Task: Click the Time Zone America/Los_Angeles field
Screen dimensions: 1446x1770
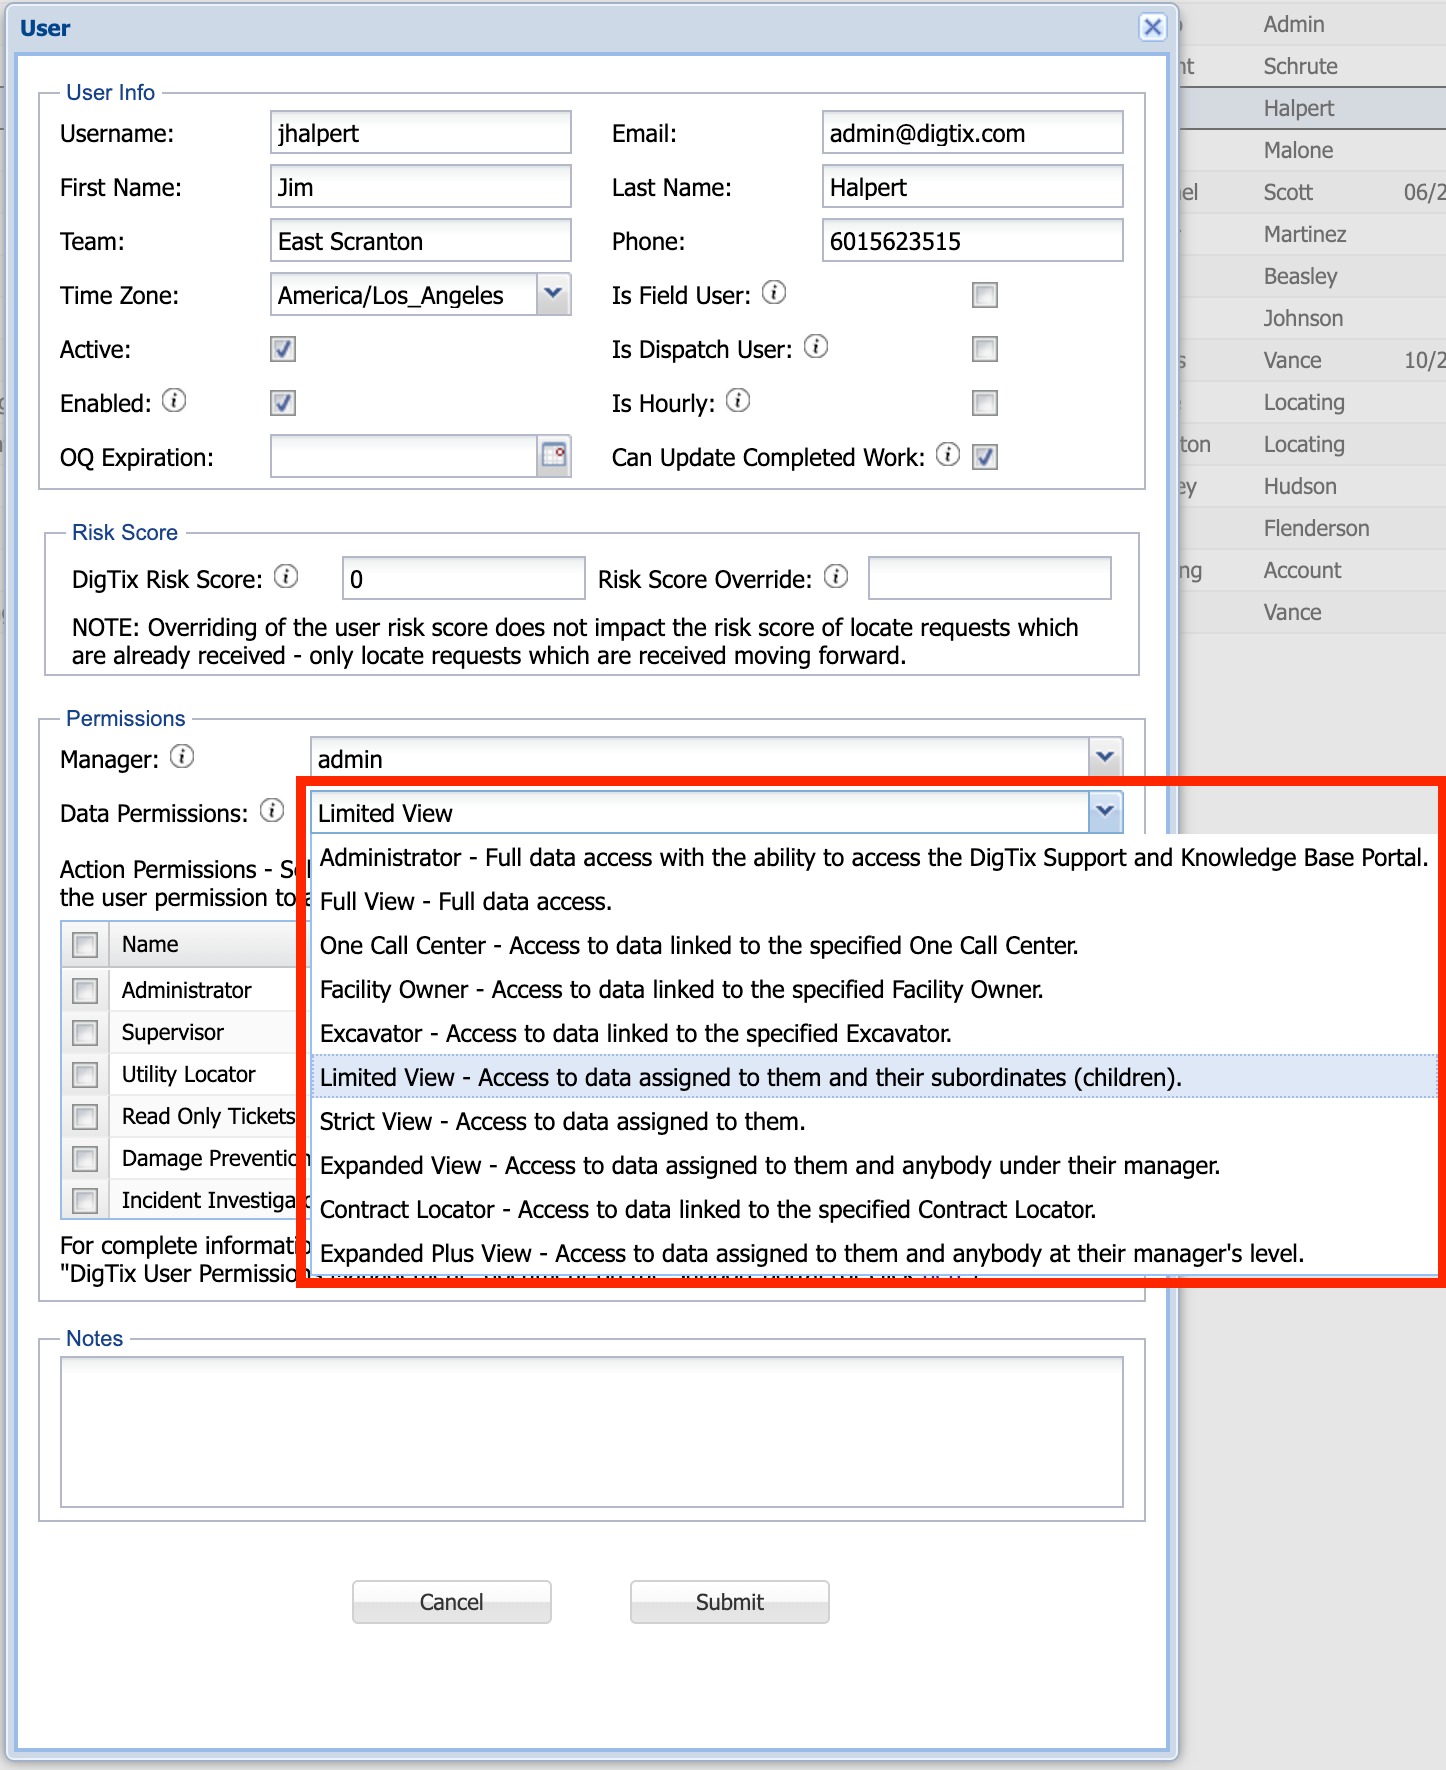Action: [404, 294]
